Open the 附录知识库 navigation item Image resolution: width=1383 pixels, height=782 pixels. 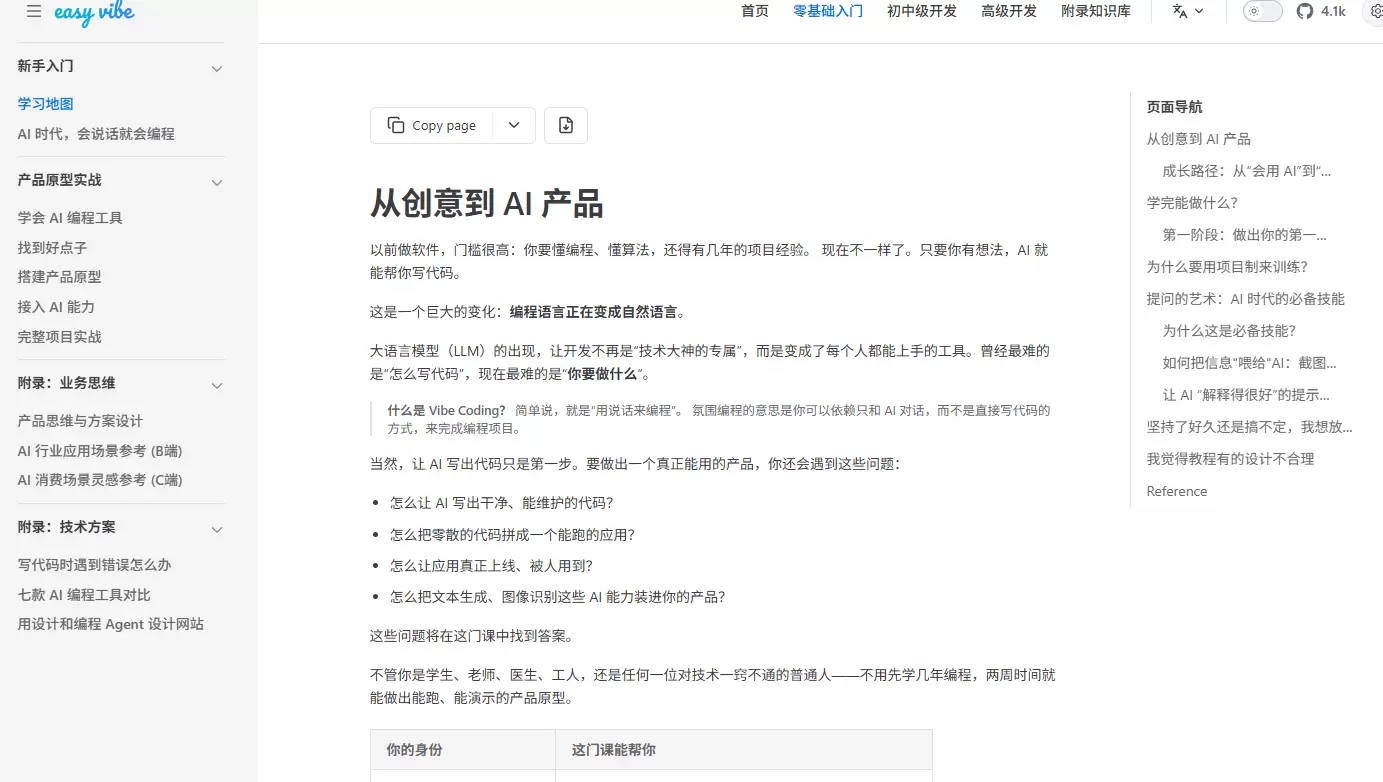click(1096, 11)
